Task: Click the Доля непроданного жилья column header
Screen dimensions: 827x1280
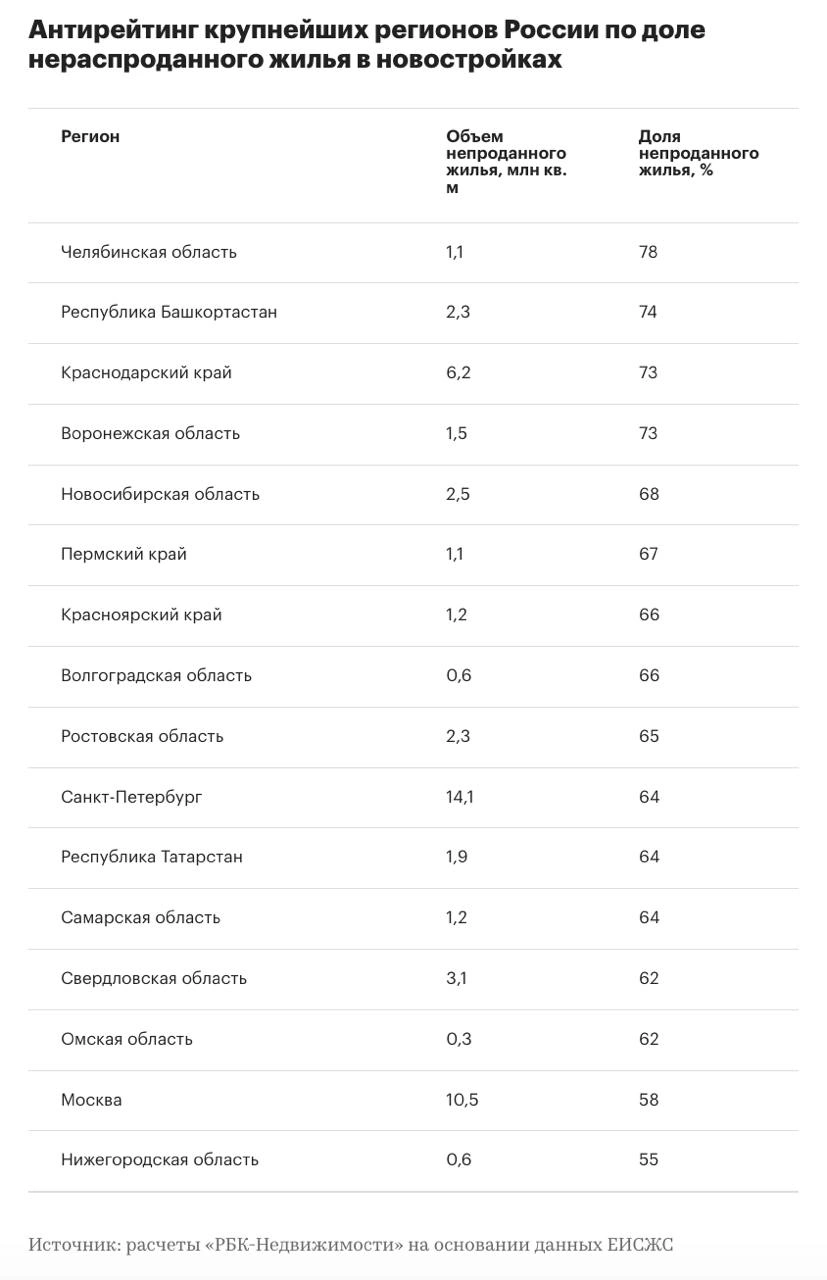Action: 698,153
